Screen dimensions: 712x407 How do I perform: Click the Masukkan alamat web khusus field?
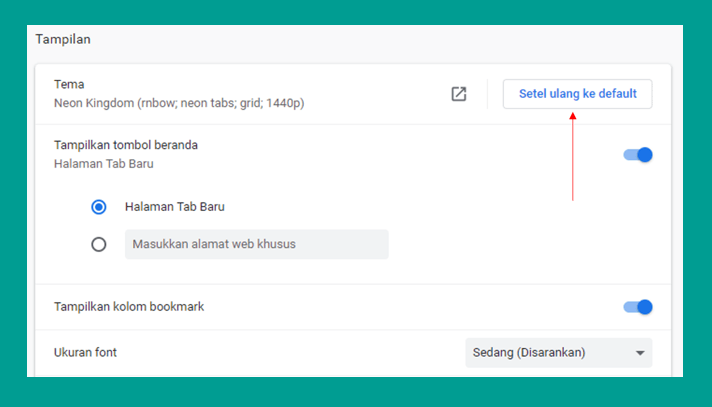coord(257,244)
